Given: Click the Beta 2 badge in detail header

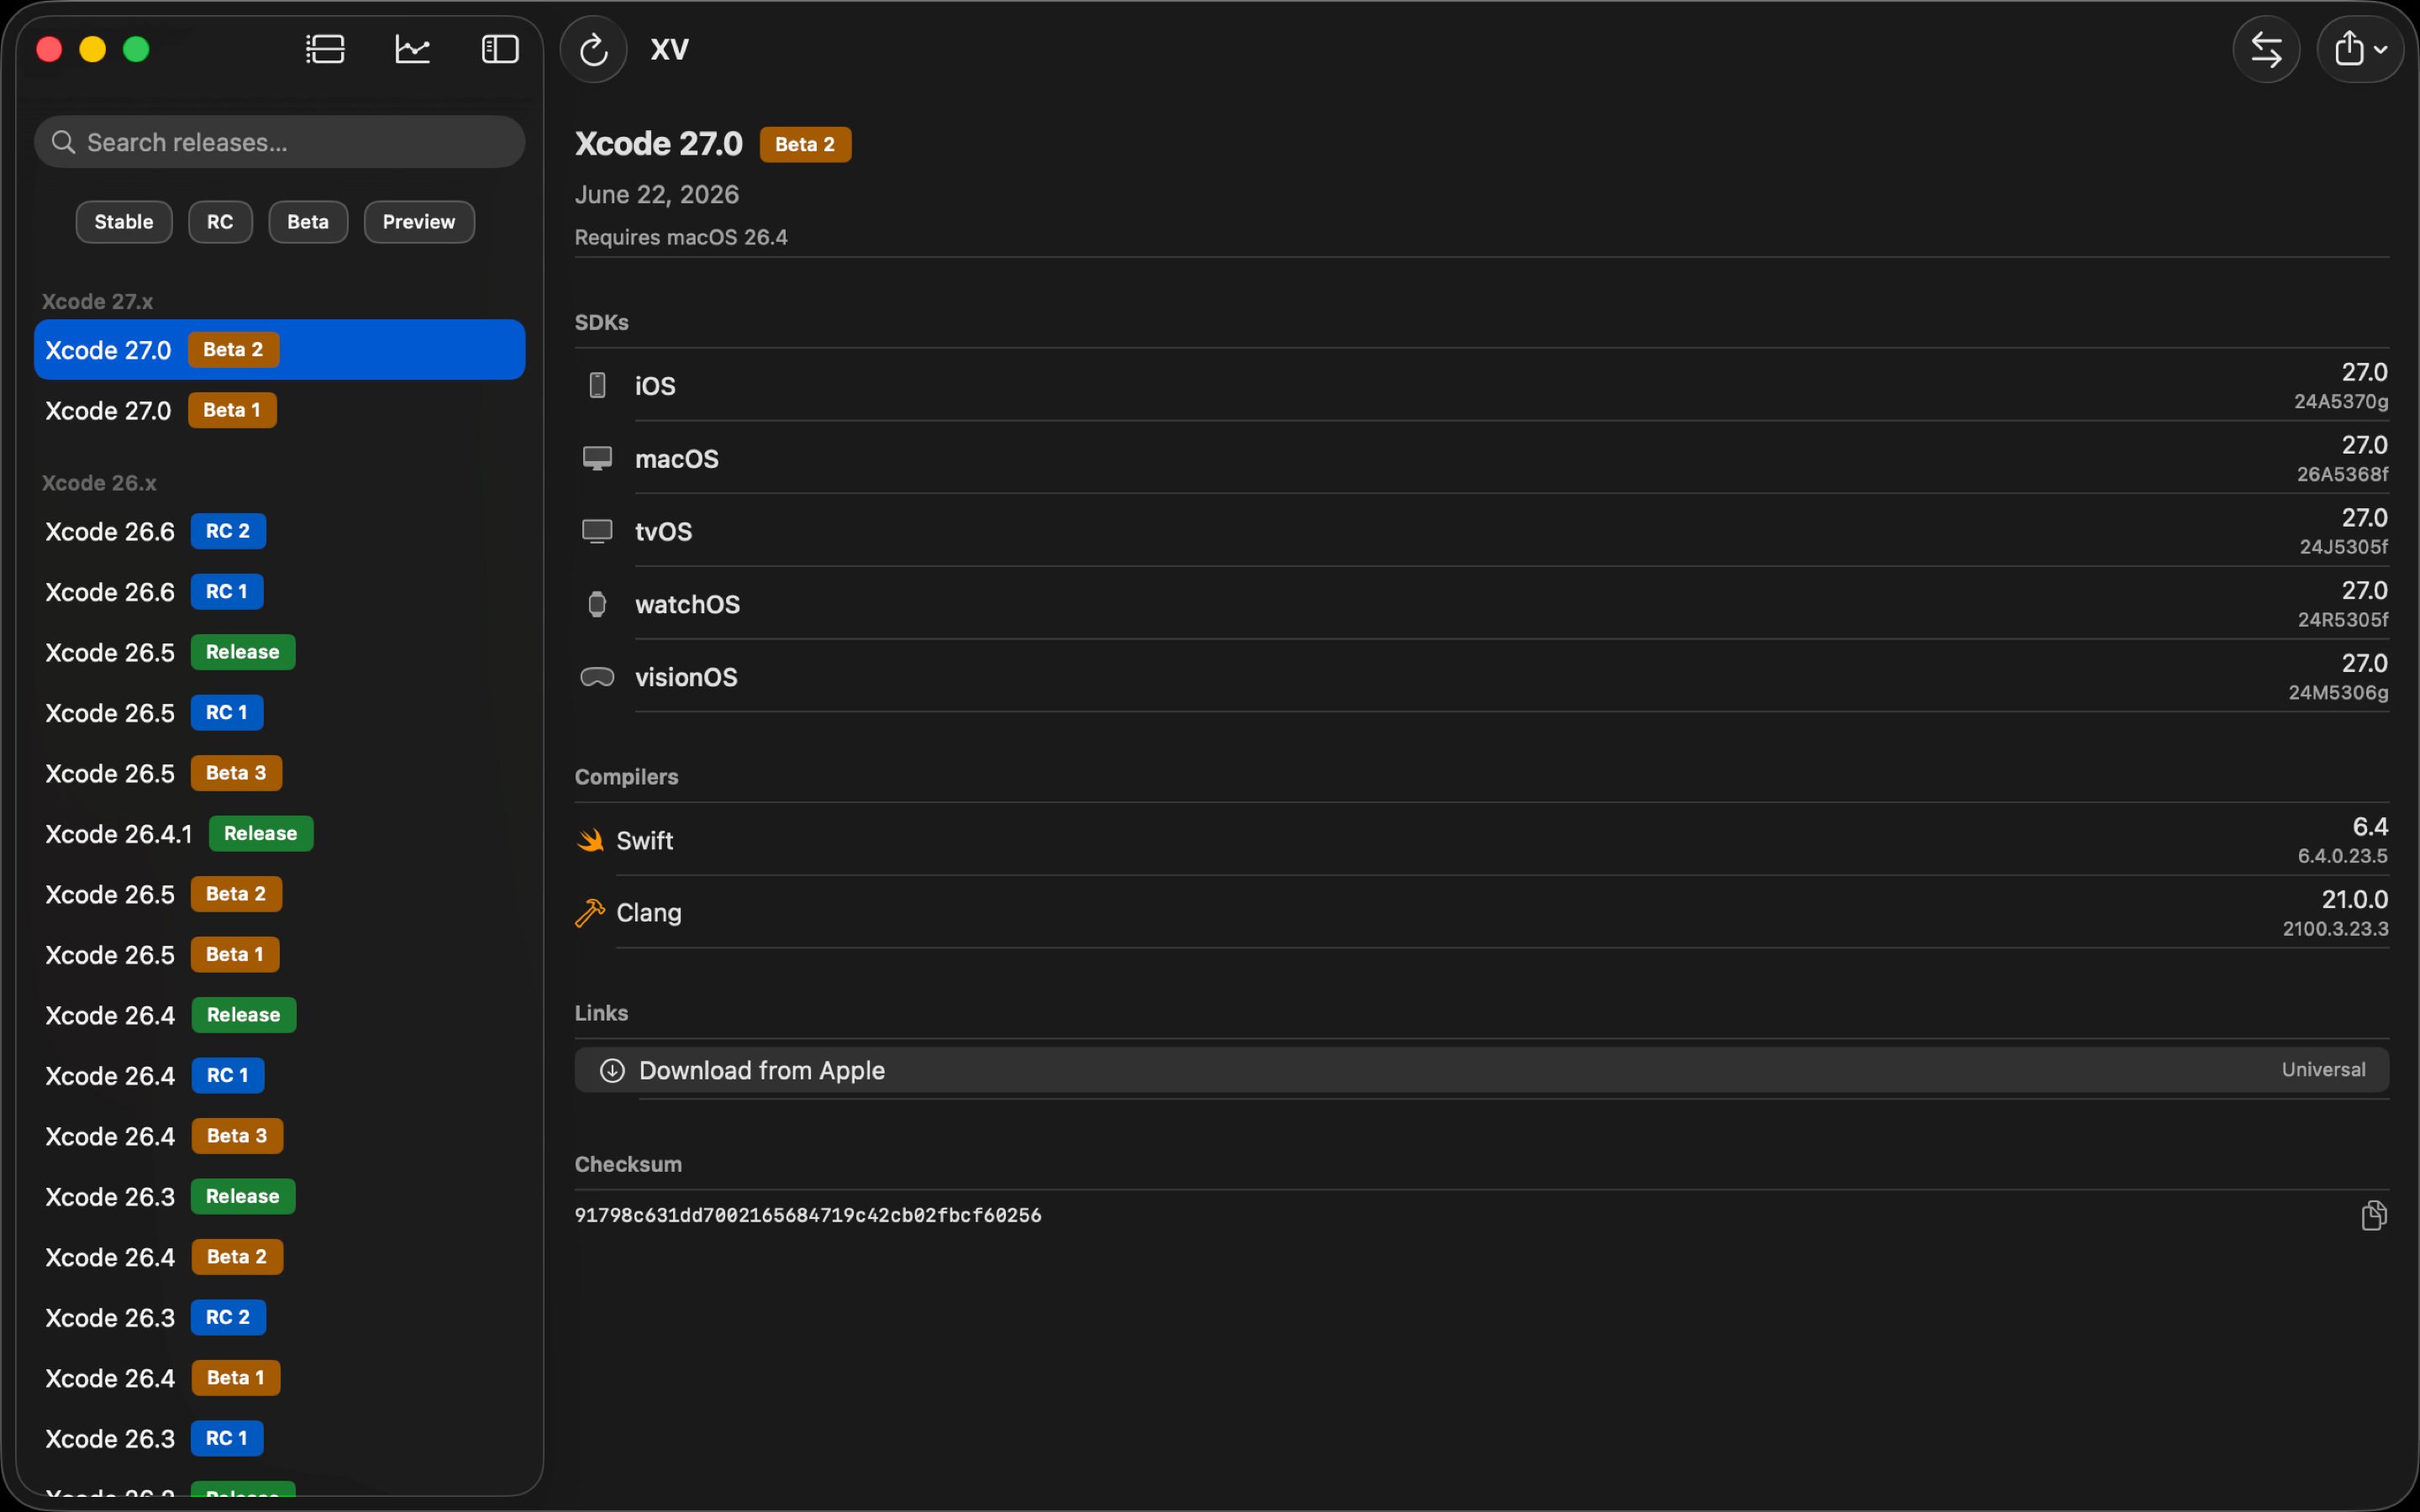Looking at the screenshot, I should point(805,144).
